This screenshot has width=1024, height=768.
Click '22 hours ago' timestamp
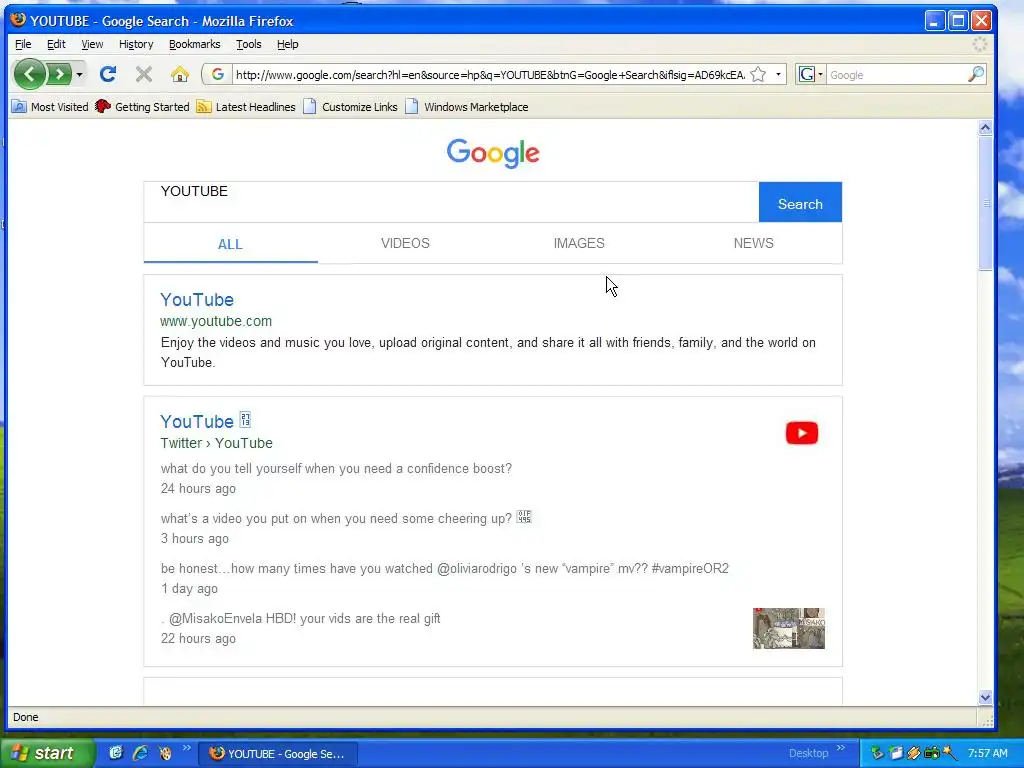pyautogui.click(x=199, y=639)
